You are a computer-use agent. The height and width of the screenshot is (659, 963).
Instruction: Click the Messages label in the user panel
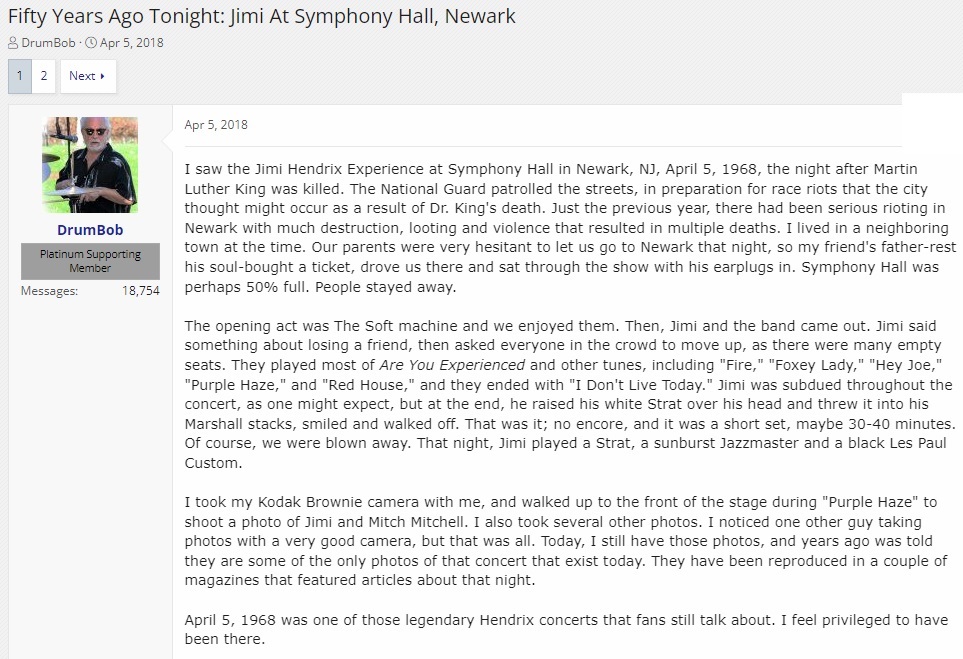pyautogui.click(x=50, y=291)
